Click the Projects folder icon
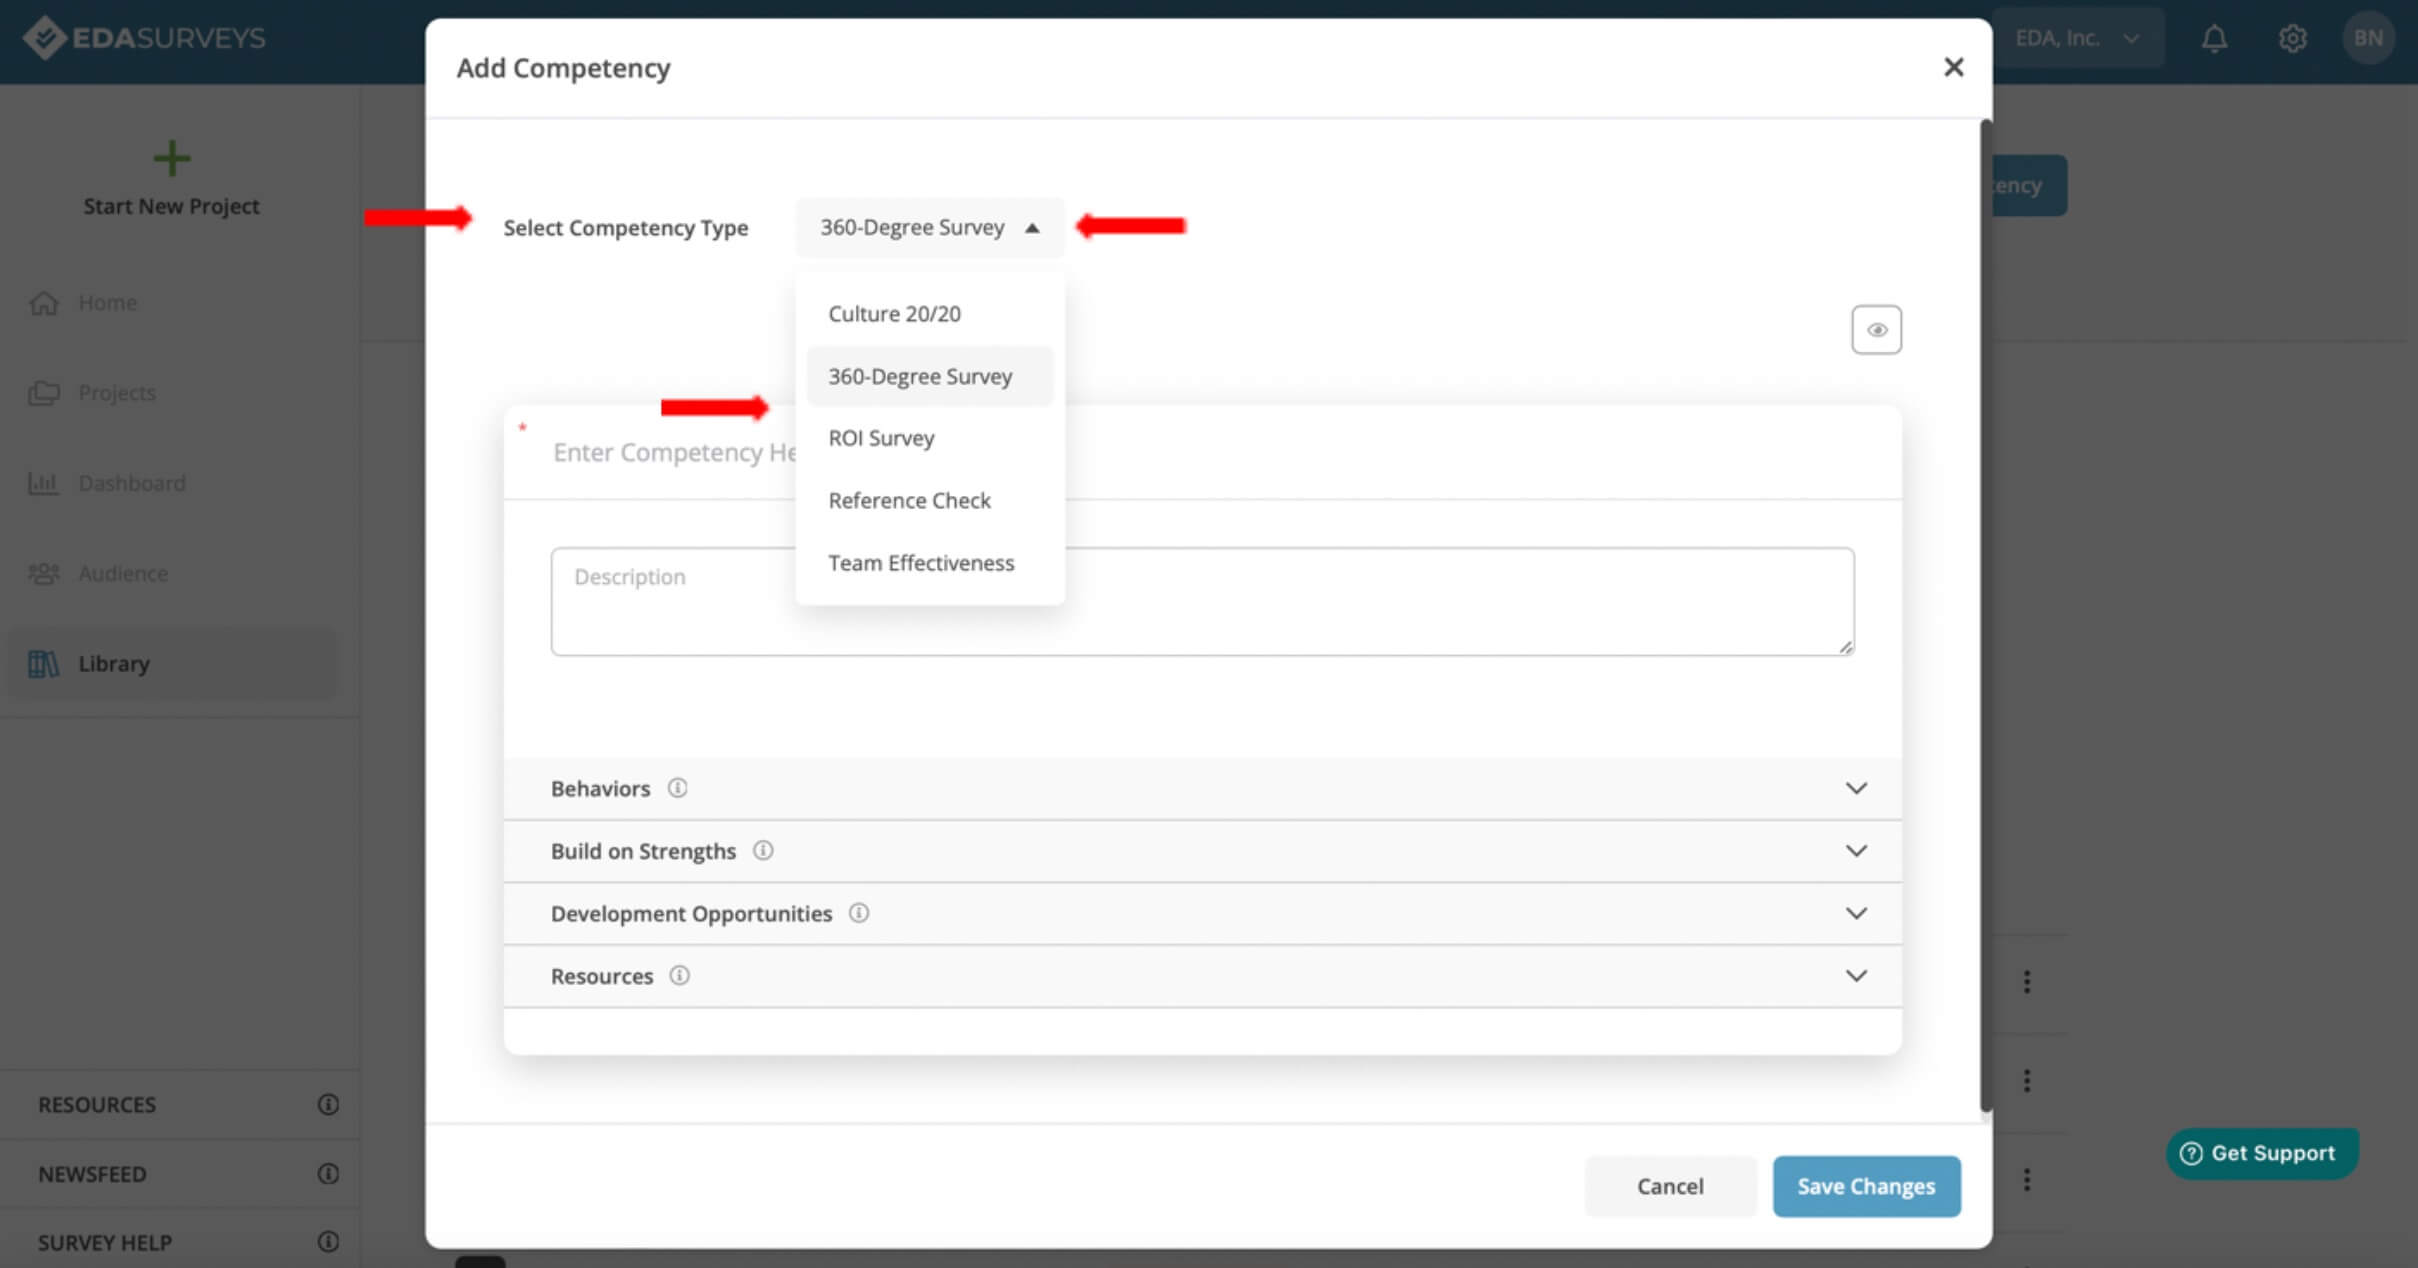 [x=43, y=392]
